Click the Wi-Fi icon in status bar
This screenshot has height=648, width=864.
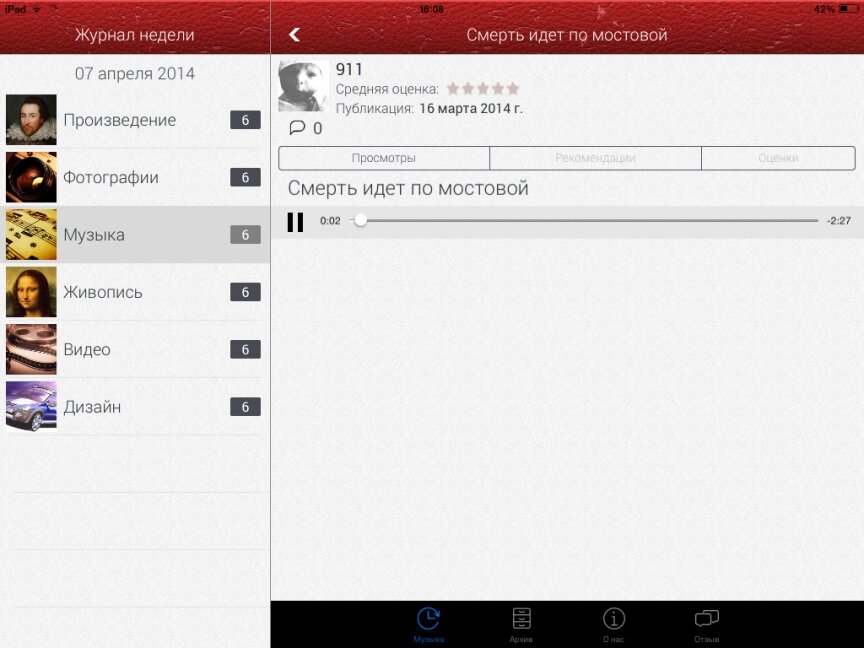pos(37,9)
